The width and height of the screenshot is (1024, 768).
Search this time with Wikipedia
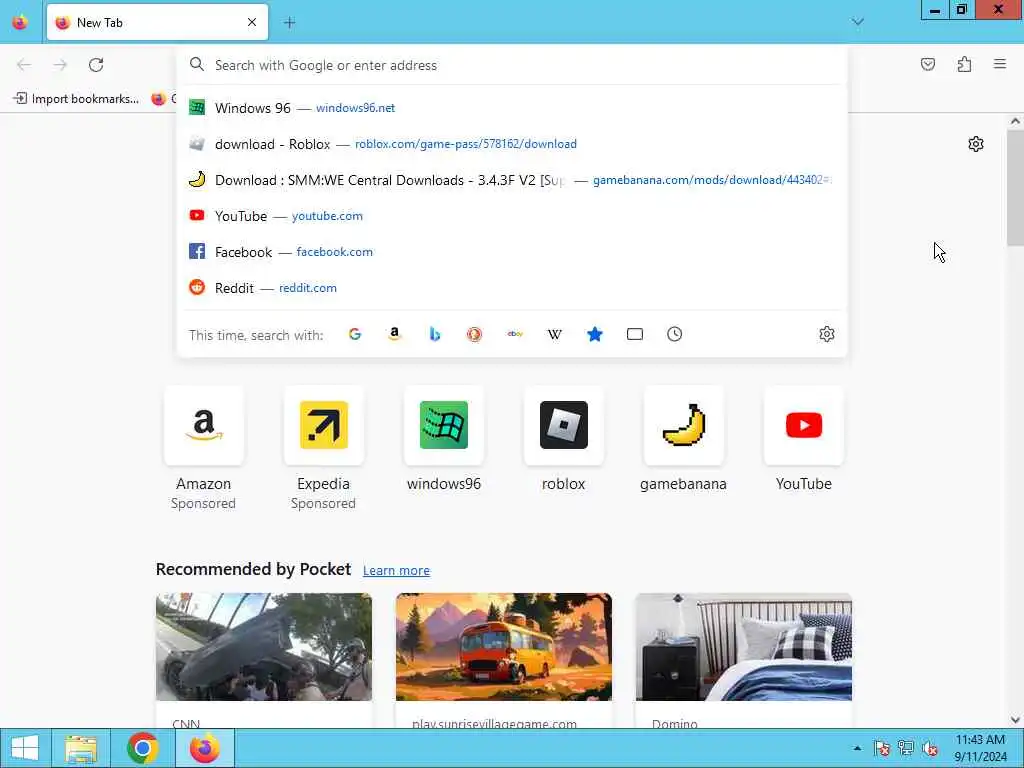554,334
